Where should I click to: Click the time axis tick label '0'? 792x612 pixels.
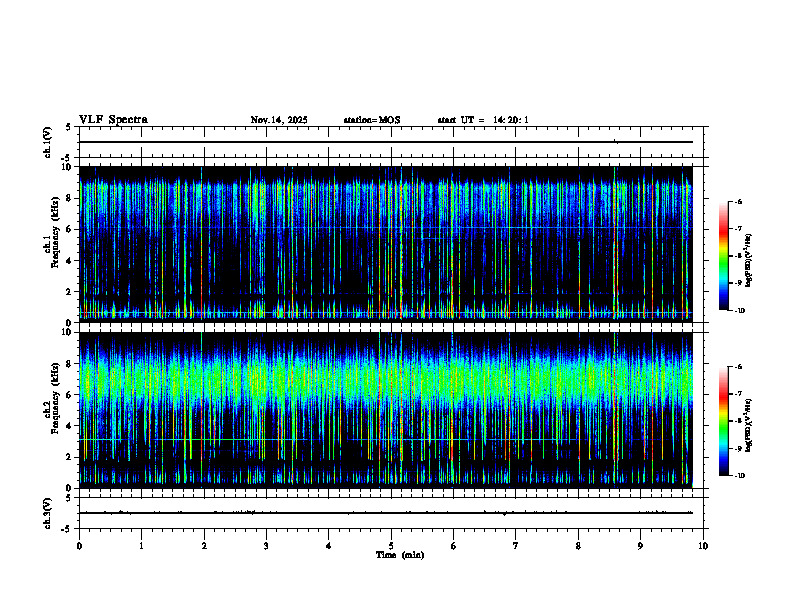(x=79, y=546)
